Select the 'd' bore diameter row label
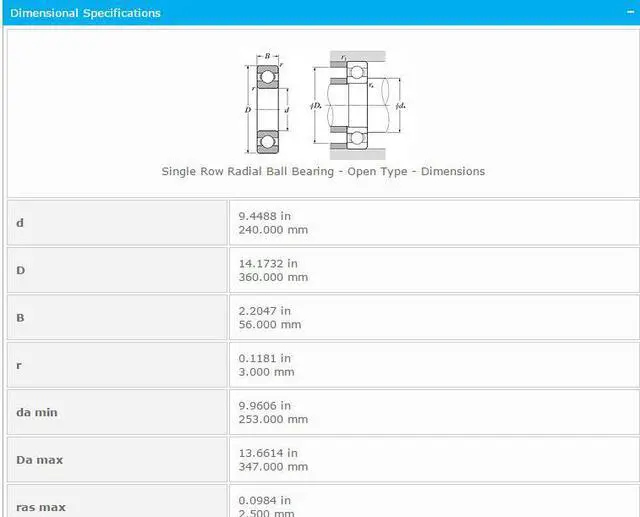The image size is (640, 517). pyautogui.click(x=20, y=222)
